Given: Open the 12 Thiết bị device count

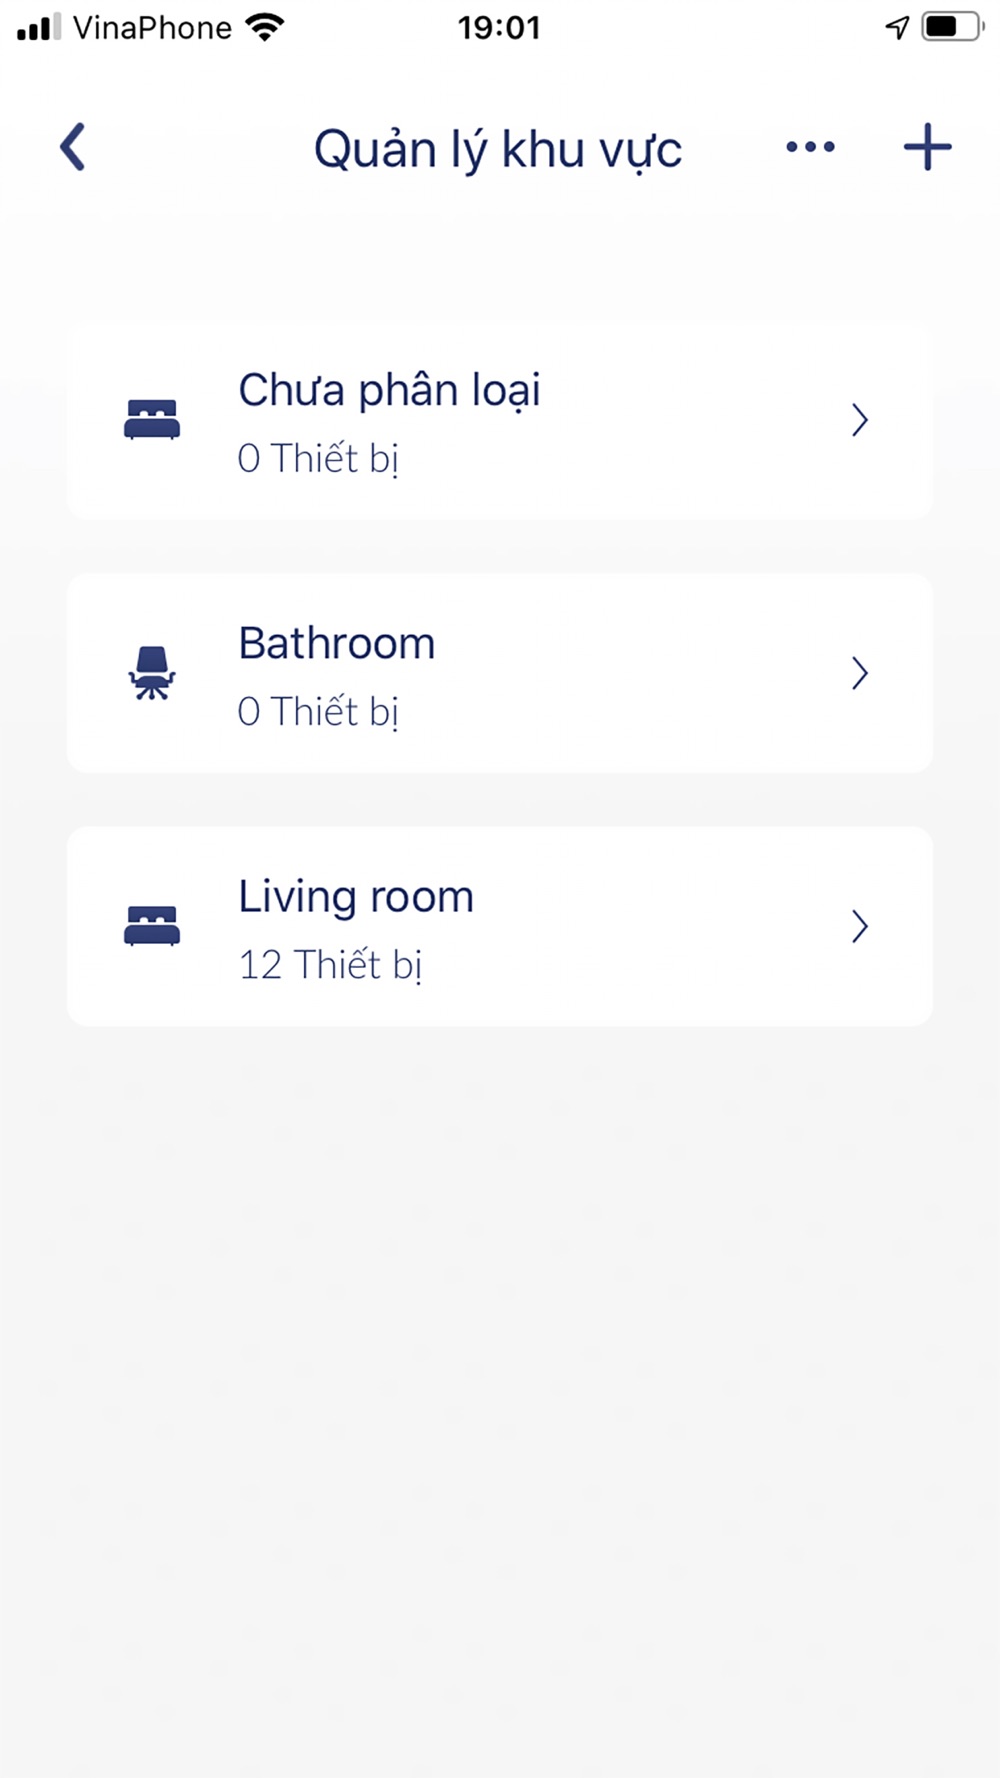Looking at the screenshot, I should (x=330, y=965).
